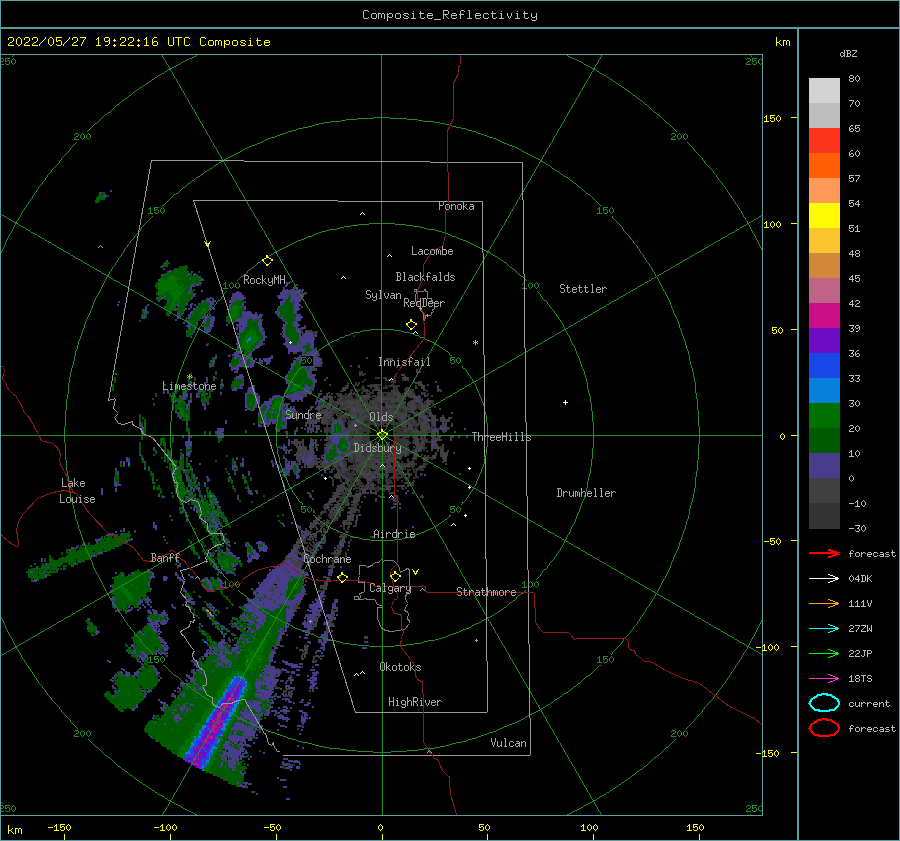Click the Calgary city label

[390, 588]
